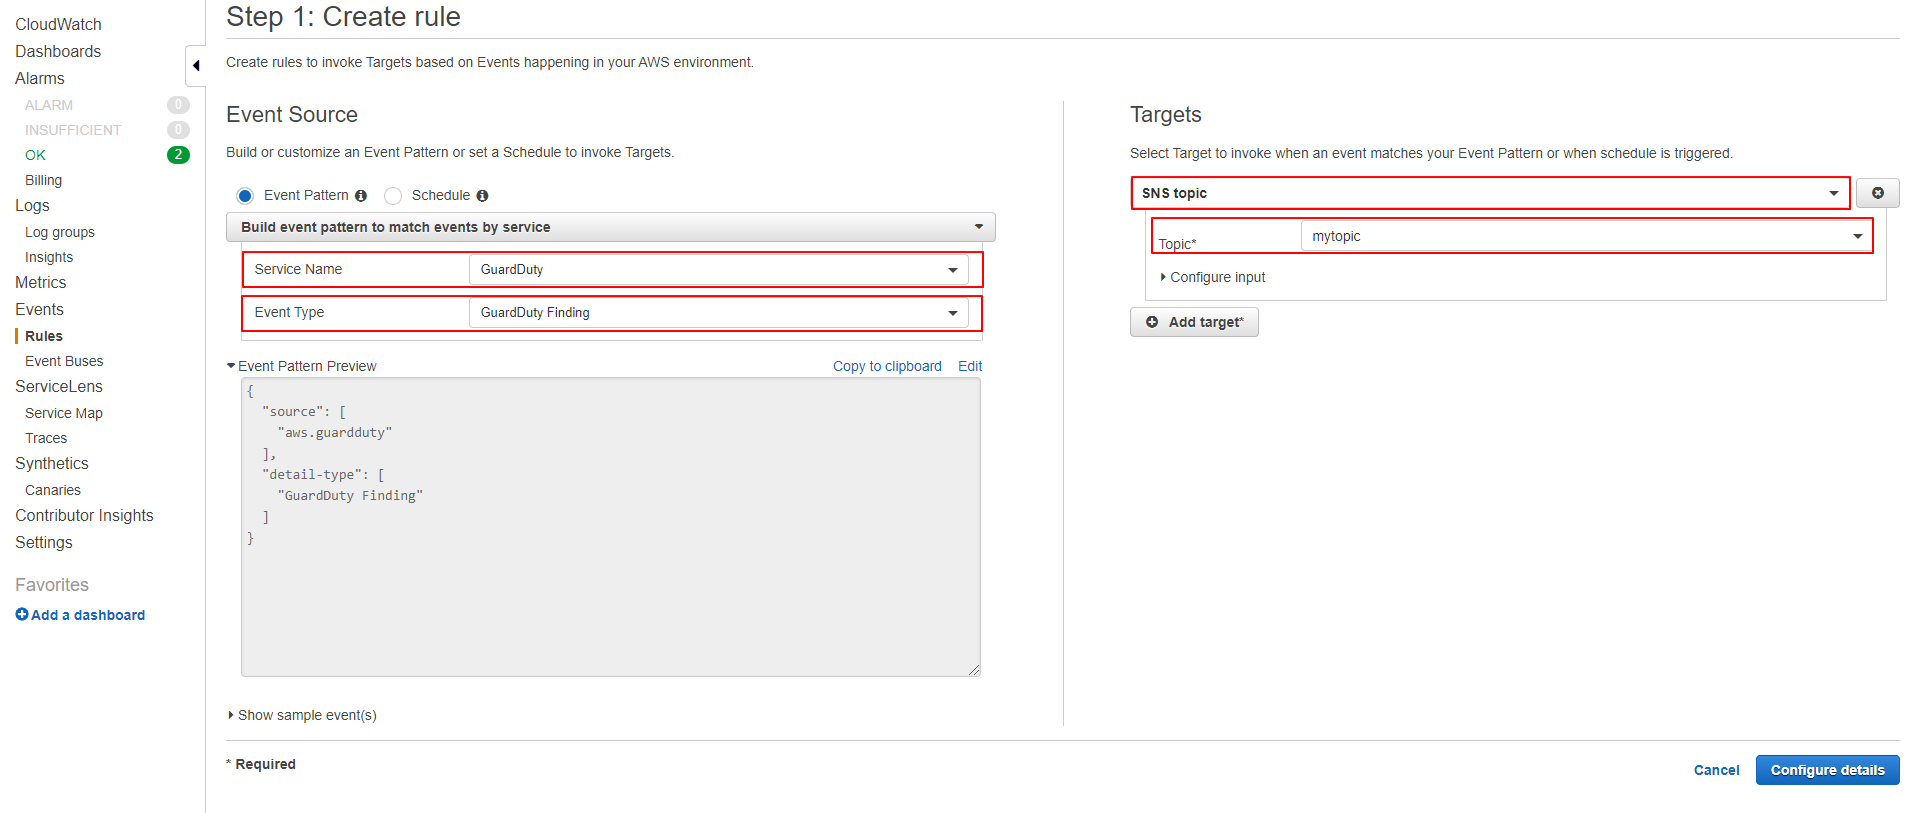Collapse the left navigation sidebar arrow
The image size is (1920, 813).
196,66
